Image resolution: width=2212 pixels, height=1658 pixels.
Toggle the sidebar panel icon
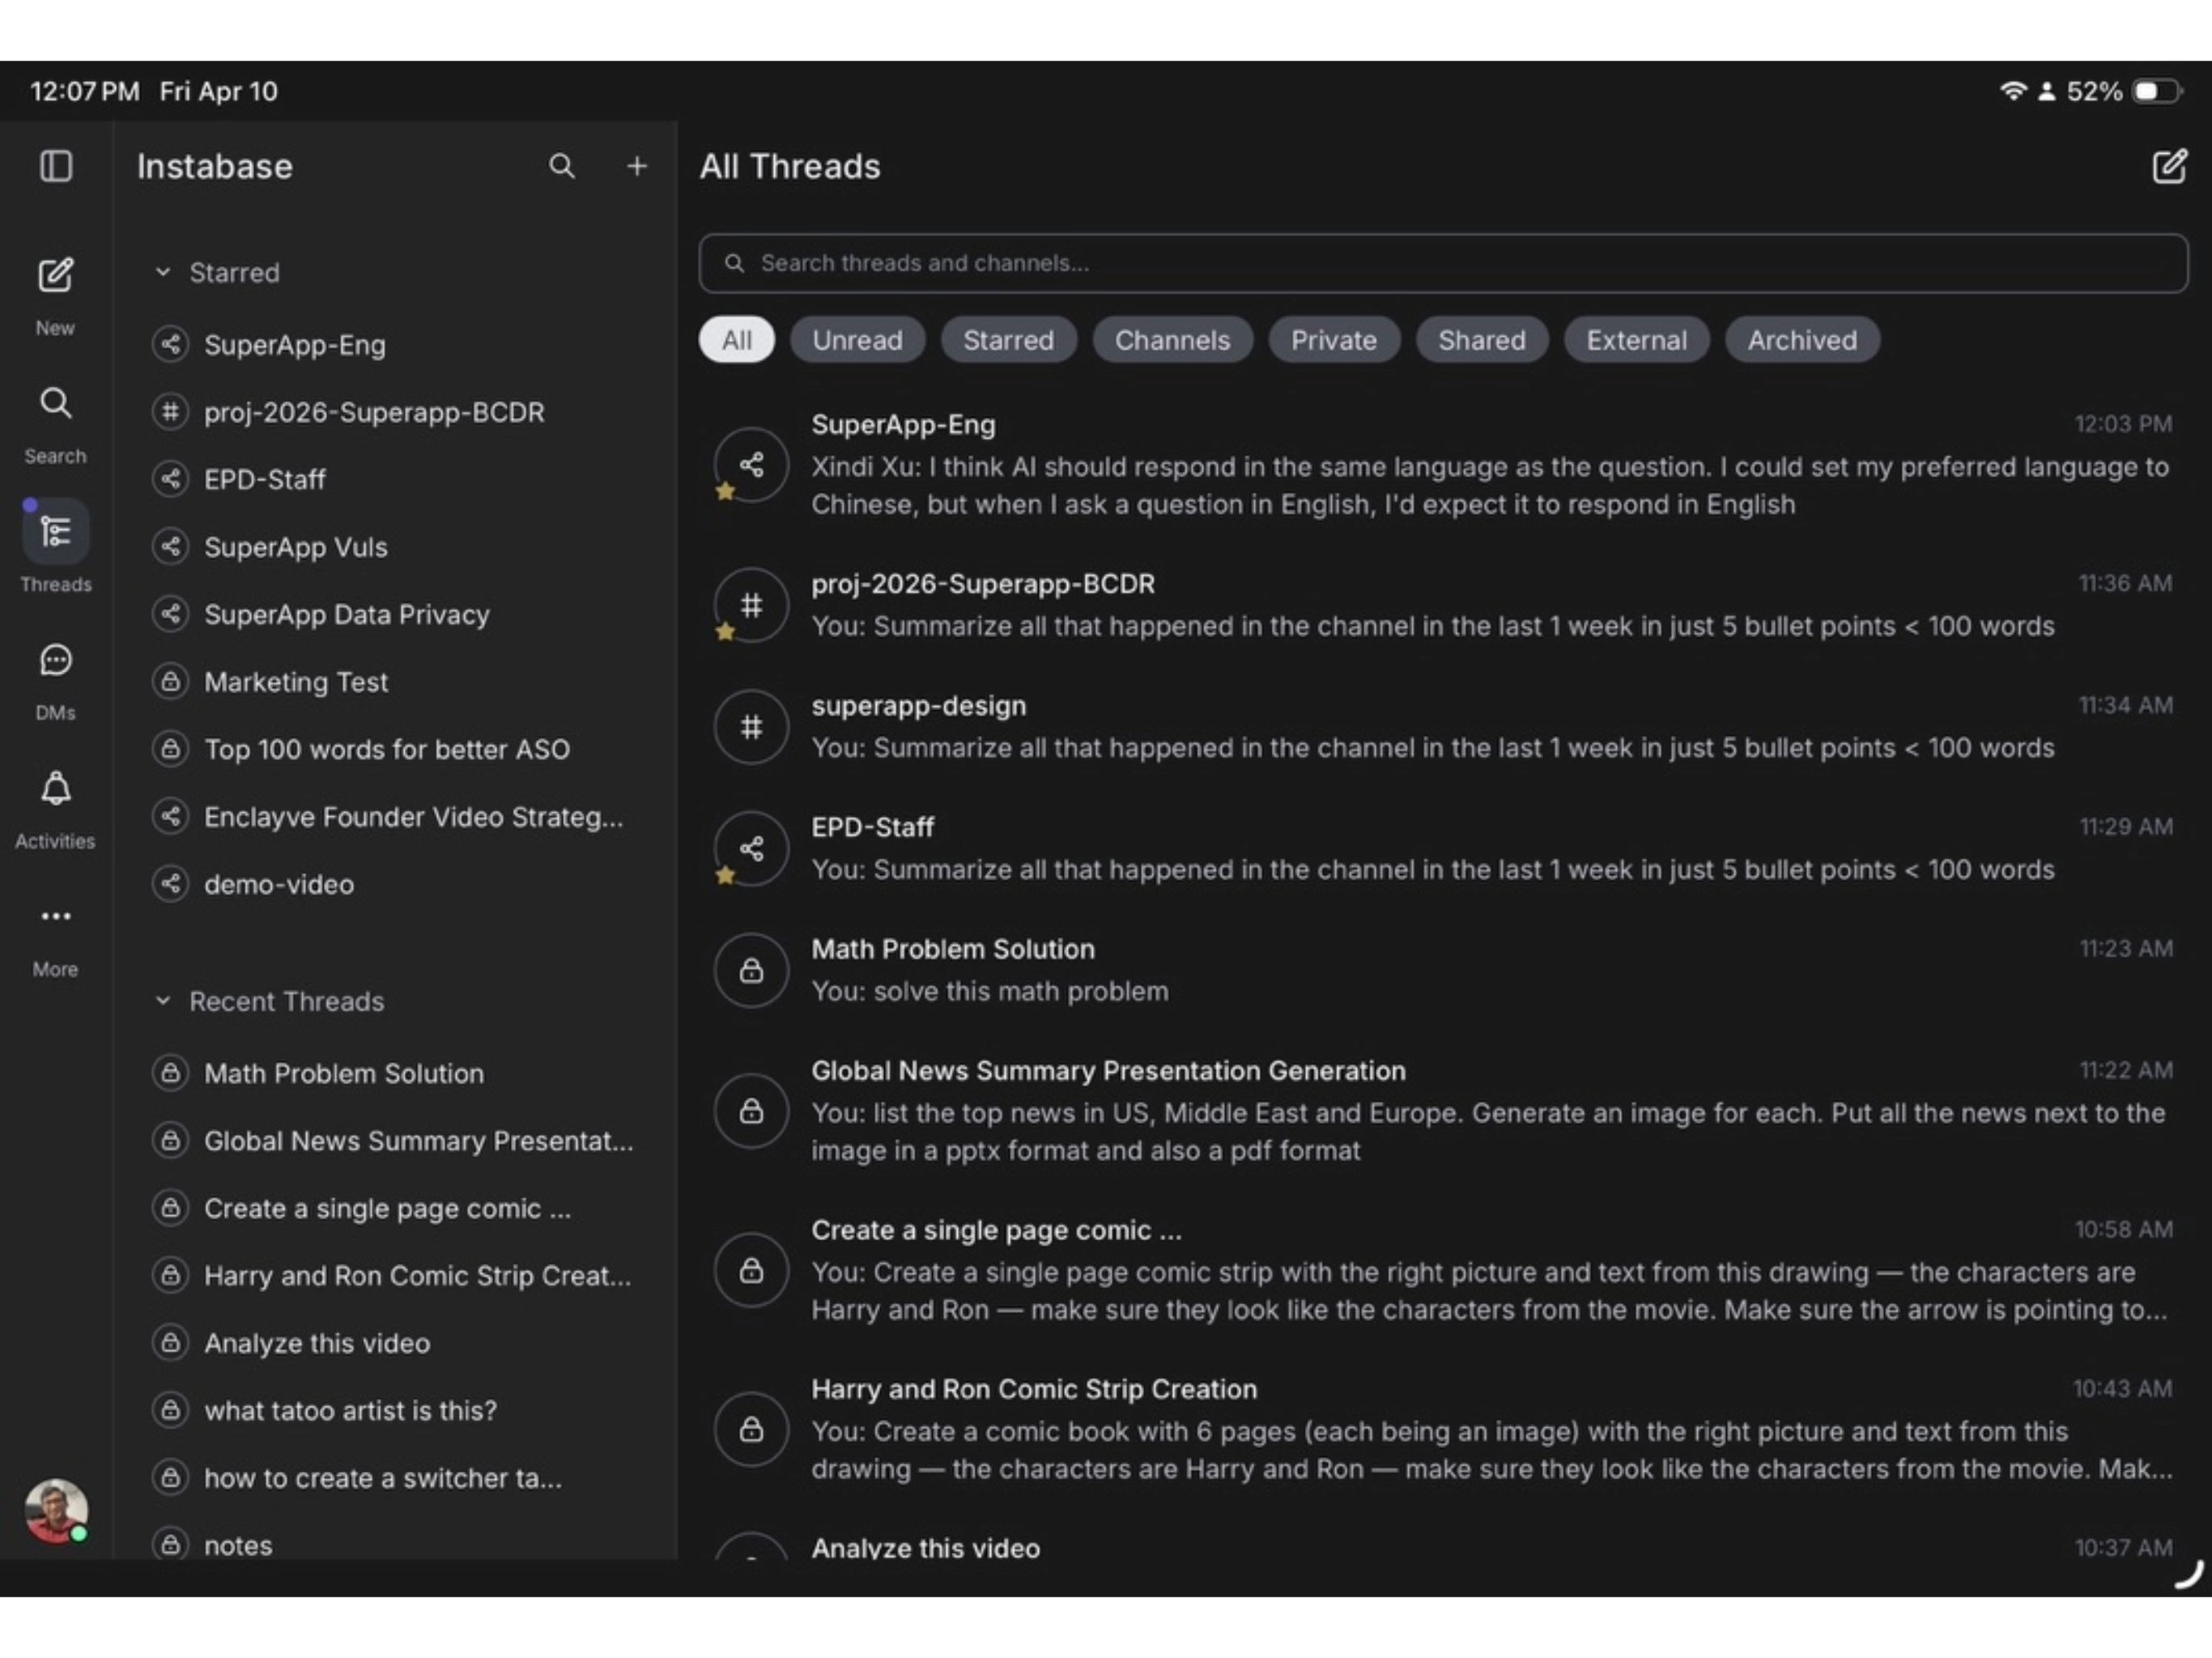coord(56,166)
